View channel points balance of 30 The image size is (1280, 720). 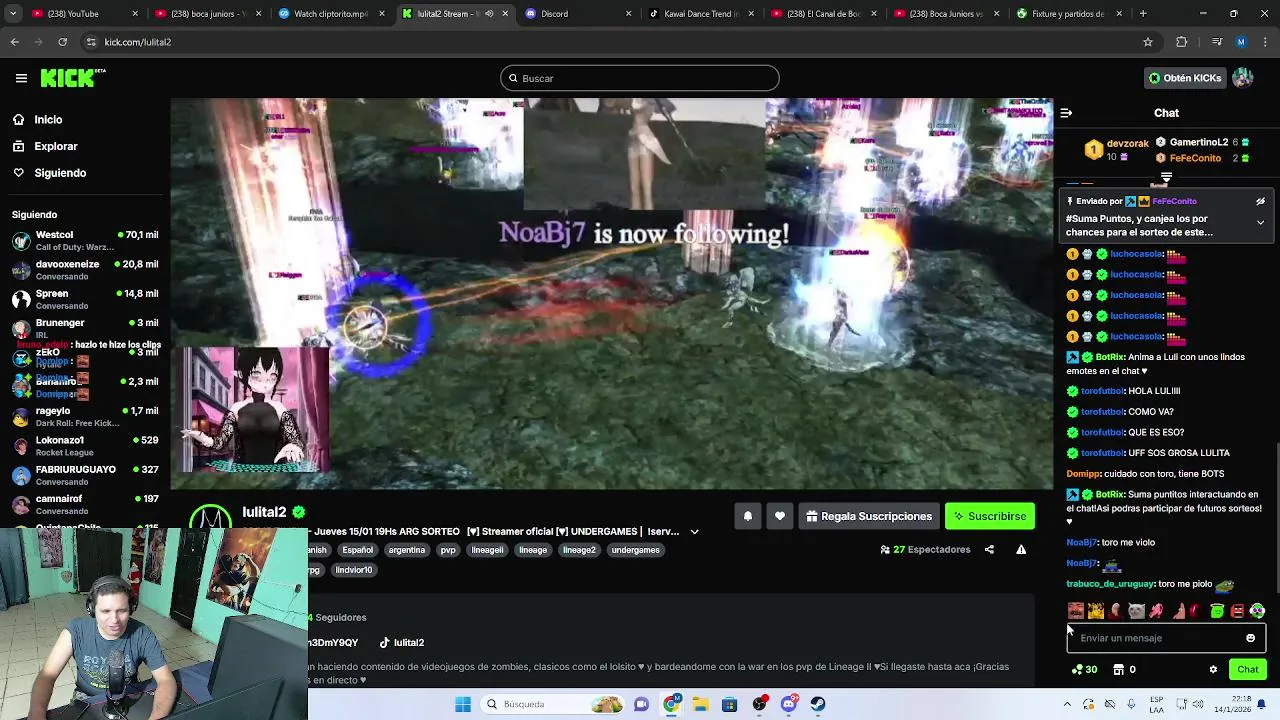(x=1084, y=669)
